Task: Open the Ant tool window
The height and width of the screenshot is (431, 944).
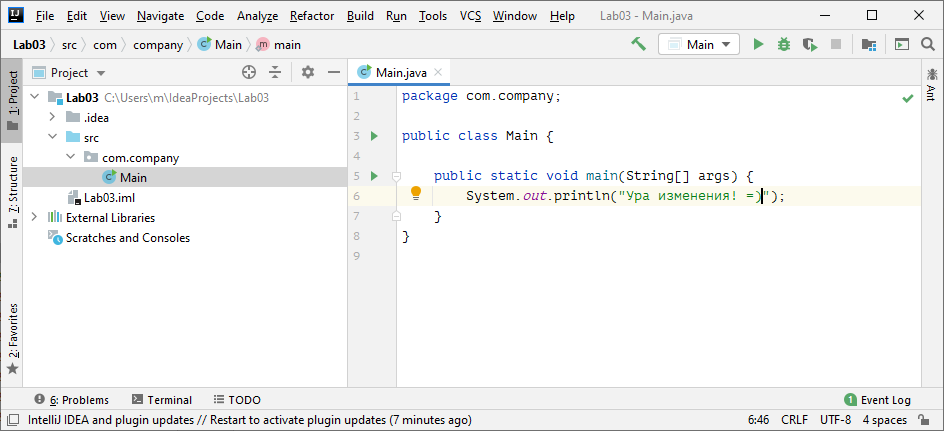Action: (932, 84)
